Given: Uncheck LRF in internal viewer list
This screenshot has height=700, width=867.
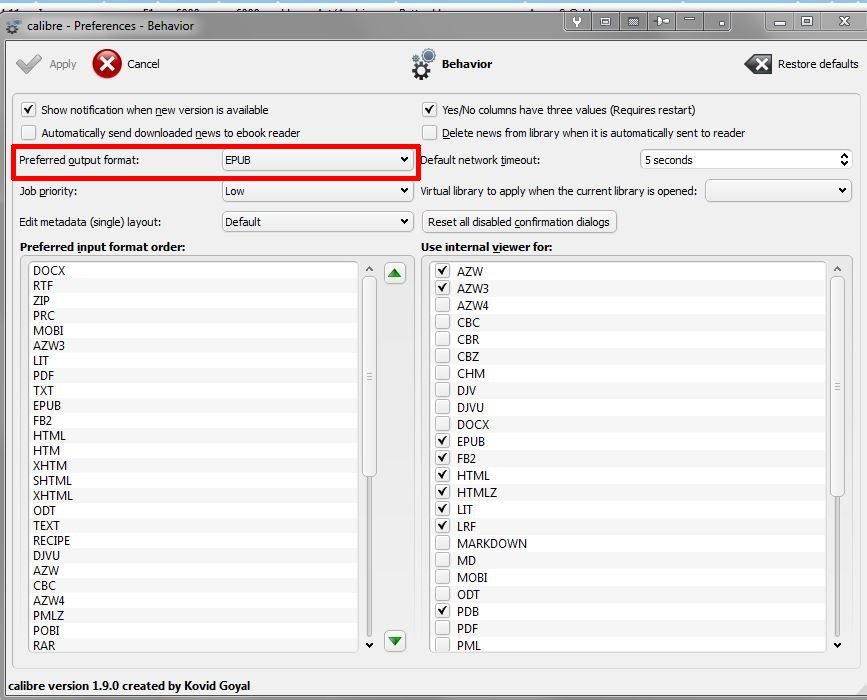Looking at the screenshot, I should pyautogui.click(x=442, y=526).
